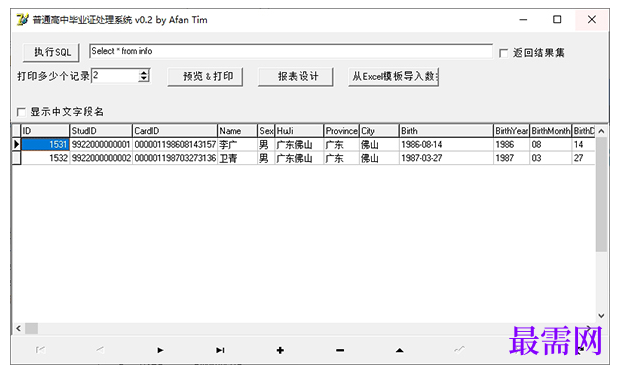Select Name cell 李广
This screenshot has height=372, width=621.
click(237, 144)
